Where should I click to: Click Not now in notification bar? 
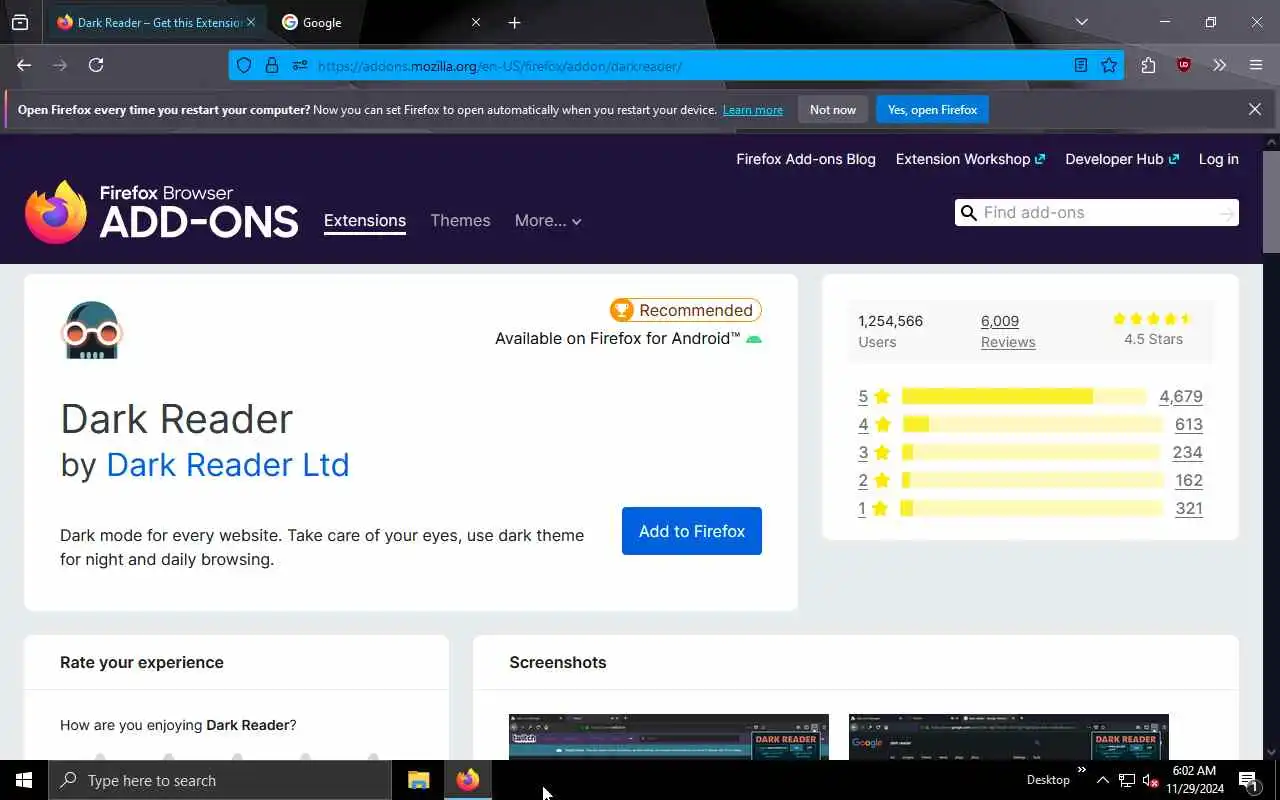click(x=833, y=110)
